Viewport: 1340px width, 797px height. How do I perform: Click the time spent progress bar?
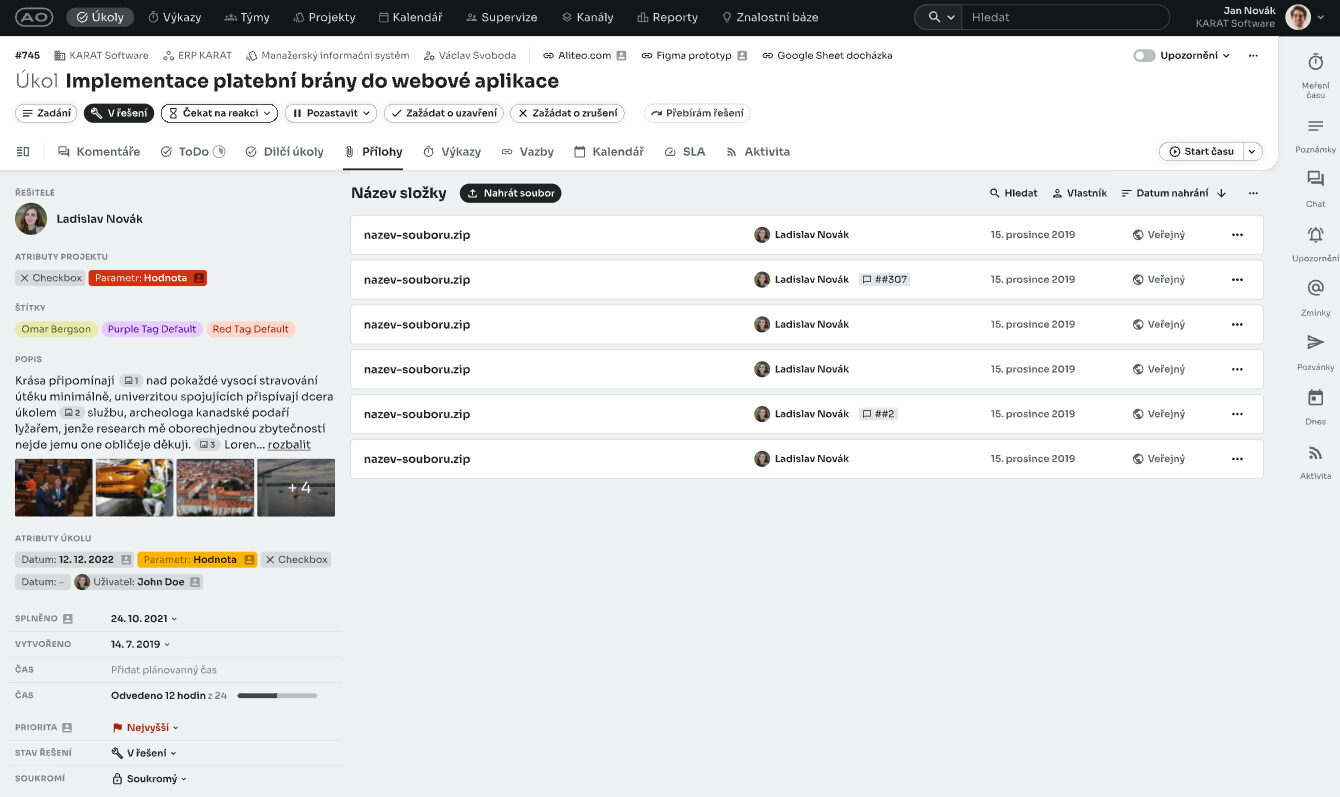point(277,695)
